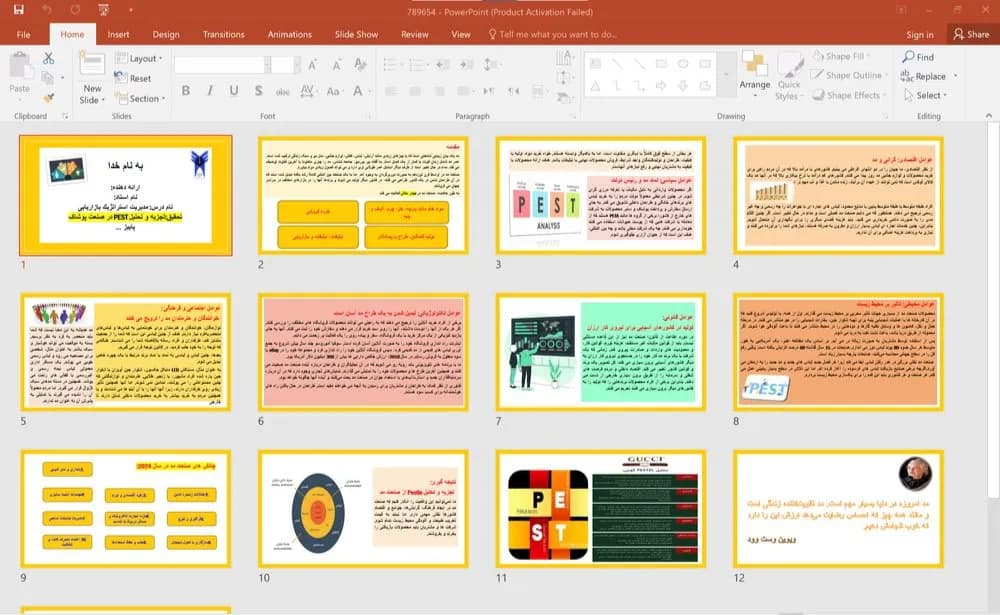Open the font name combo box
The width and height of the screenshot is (1000, 615).
click(x=220, y=64)
